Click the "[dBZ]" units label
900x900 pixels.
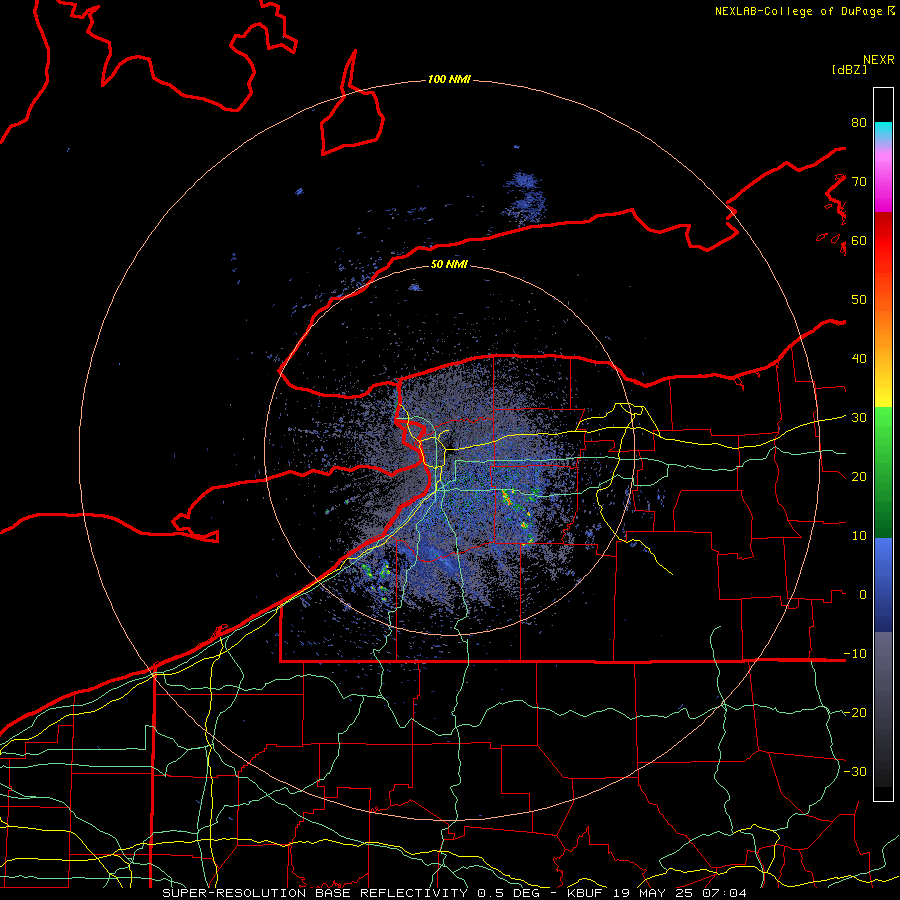pos(849,69)
